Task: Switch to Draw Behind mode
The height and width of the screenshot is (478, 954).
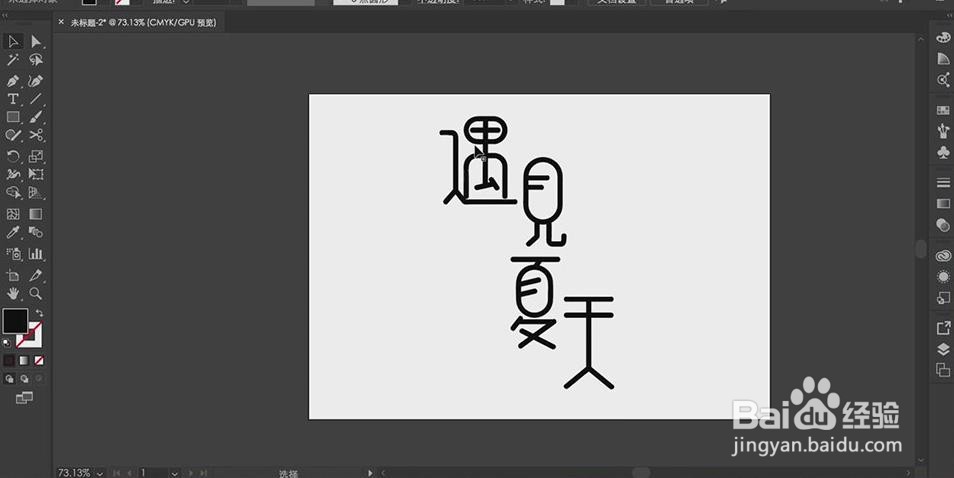Action: click(x=24, y=379)
